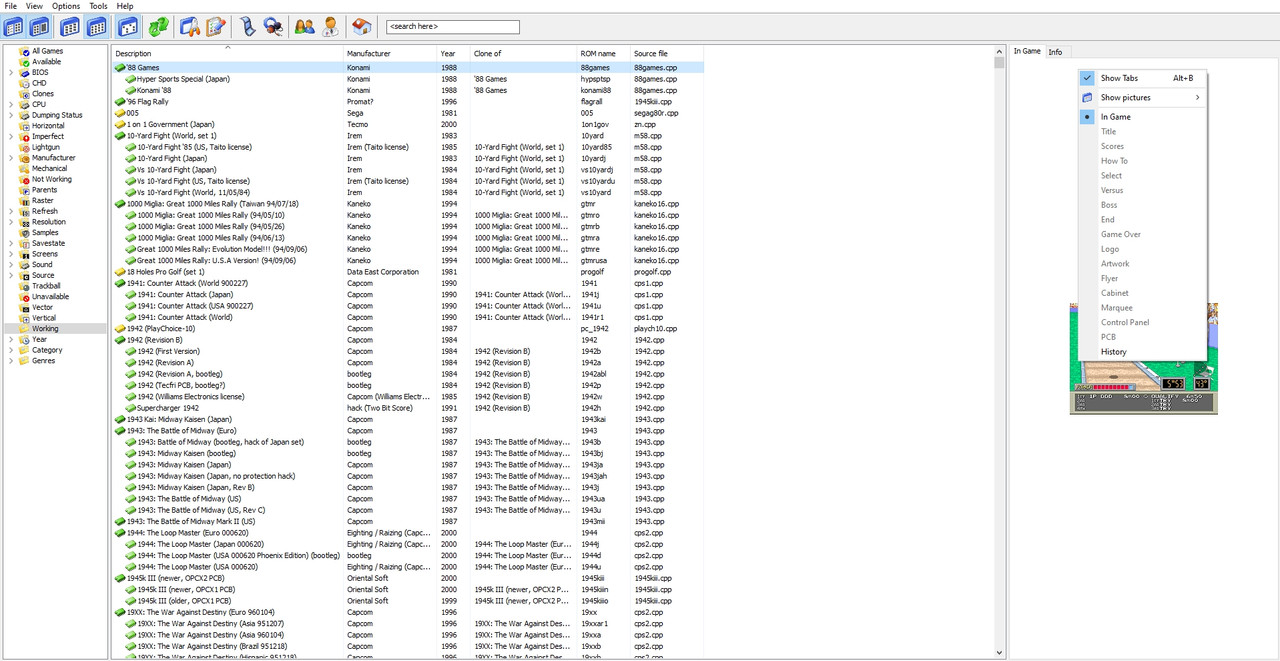Image resolution: width=1280 pixels, height=661 pixels.
Task: Sort by the Source file column header
Action: coord(668,53)
